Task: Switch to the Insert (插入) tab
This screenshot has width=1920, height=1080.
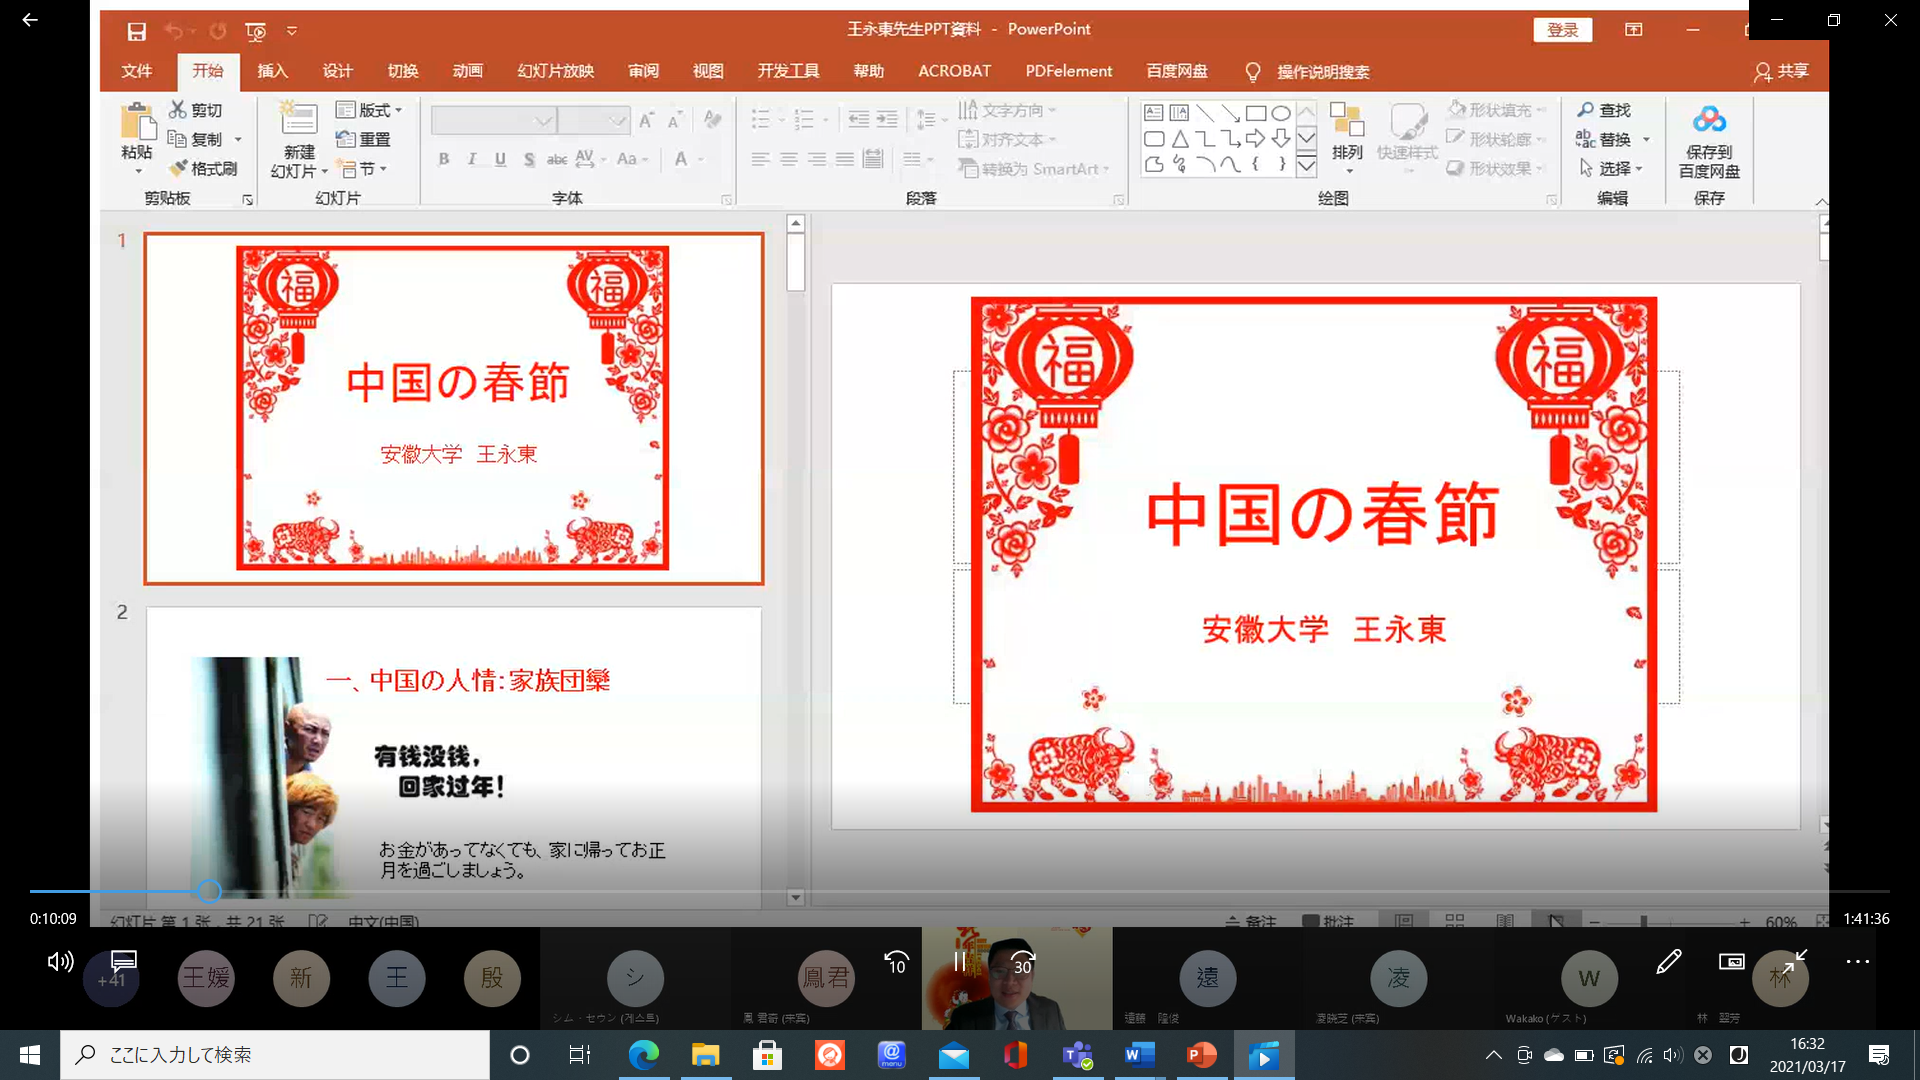Action: [x=272, y=71]
